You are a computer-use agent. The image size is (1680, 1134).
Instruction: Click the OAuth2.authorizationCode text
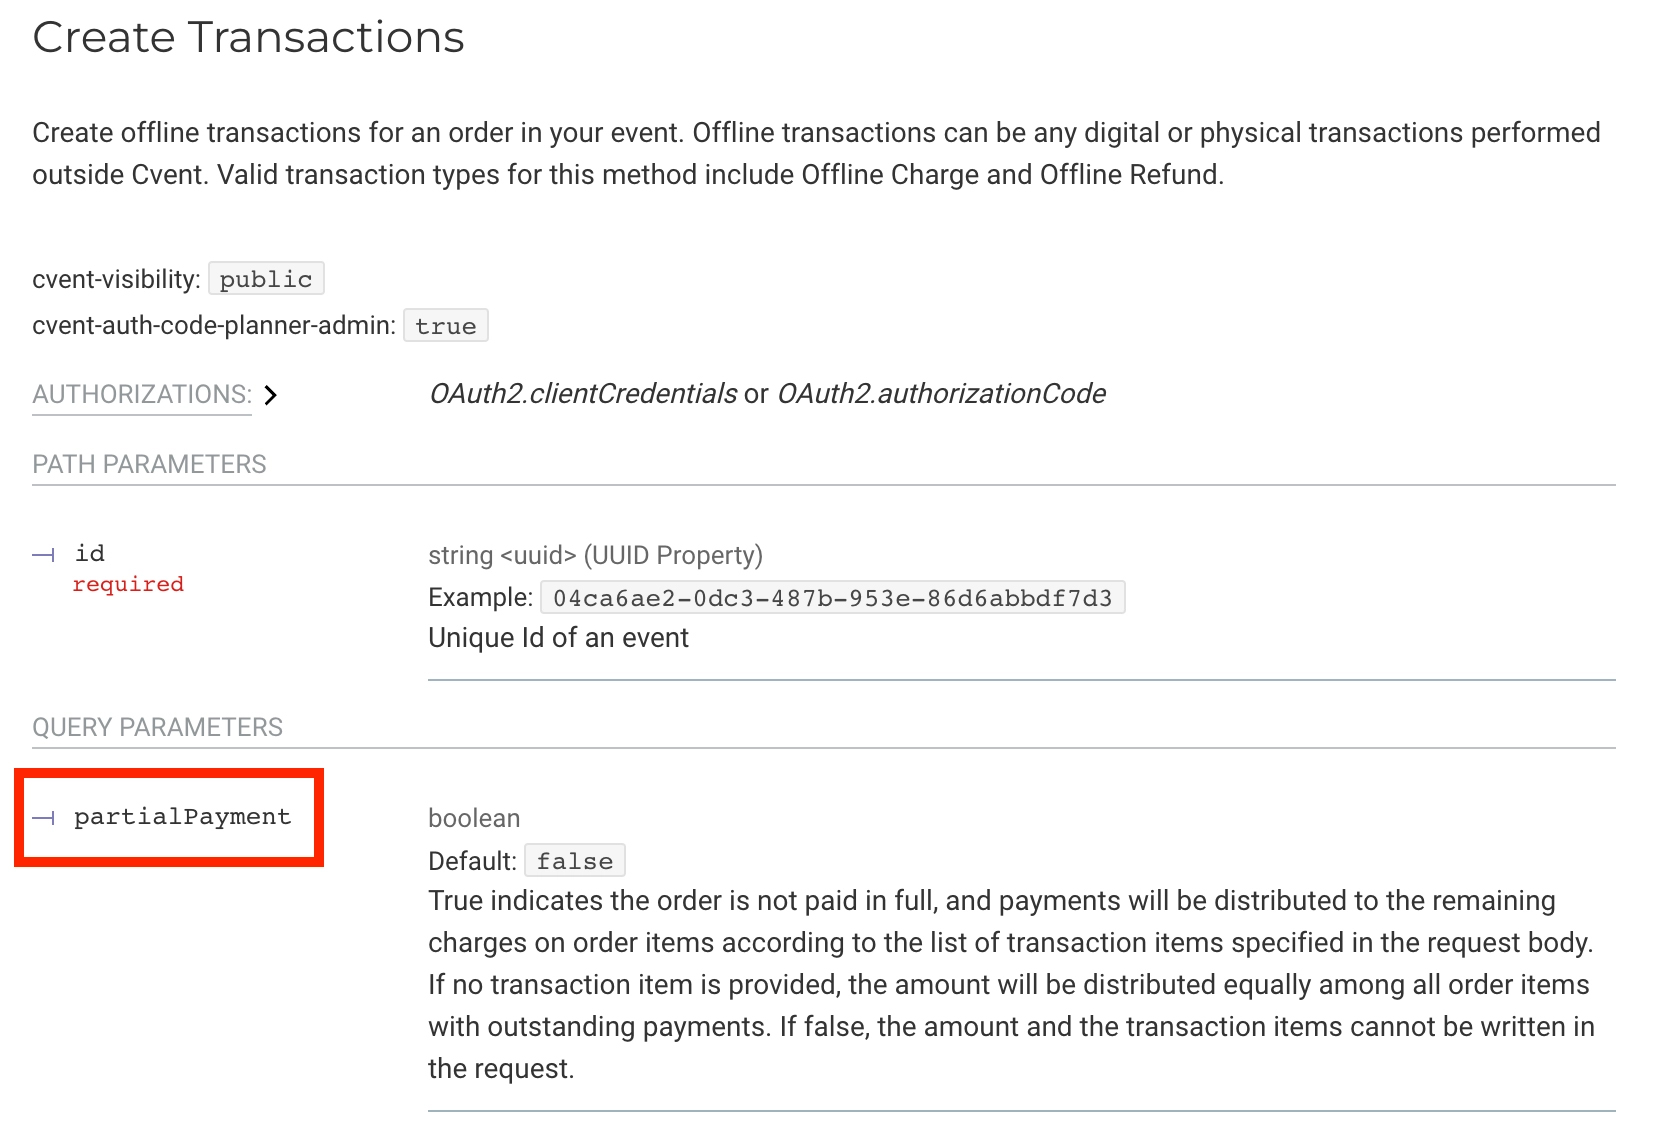click(x=941, y=394)
